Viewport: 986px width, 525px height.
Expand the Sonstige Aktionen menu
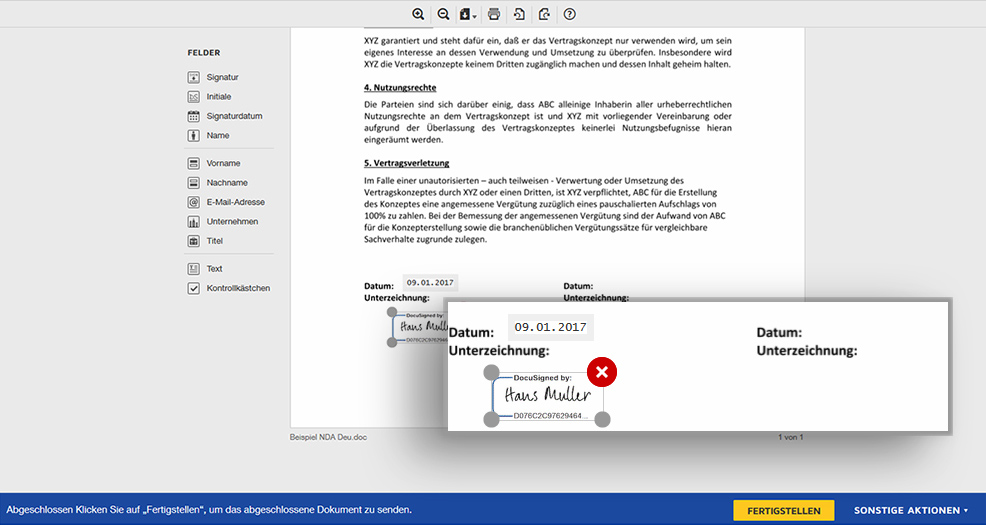tap(910, 510)
